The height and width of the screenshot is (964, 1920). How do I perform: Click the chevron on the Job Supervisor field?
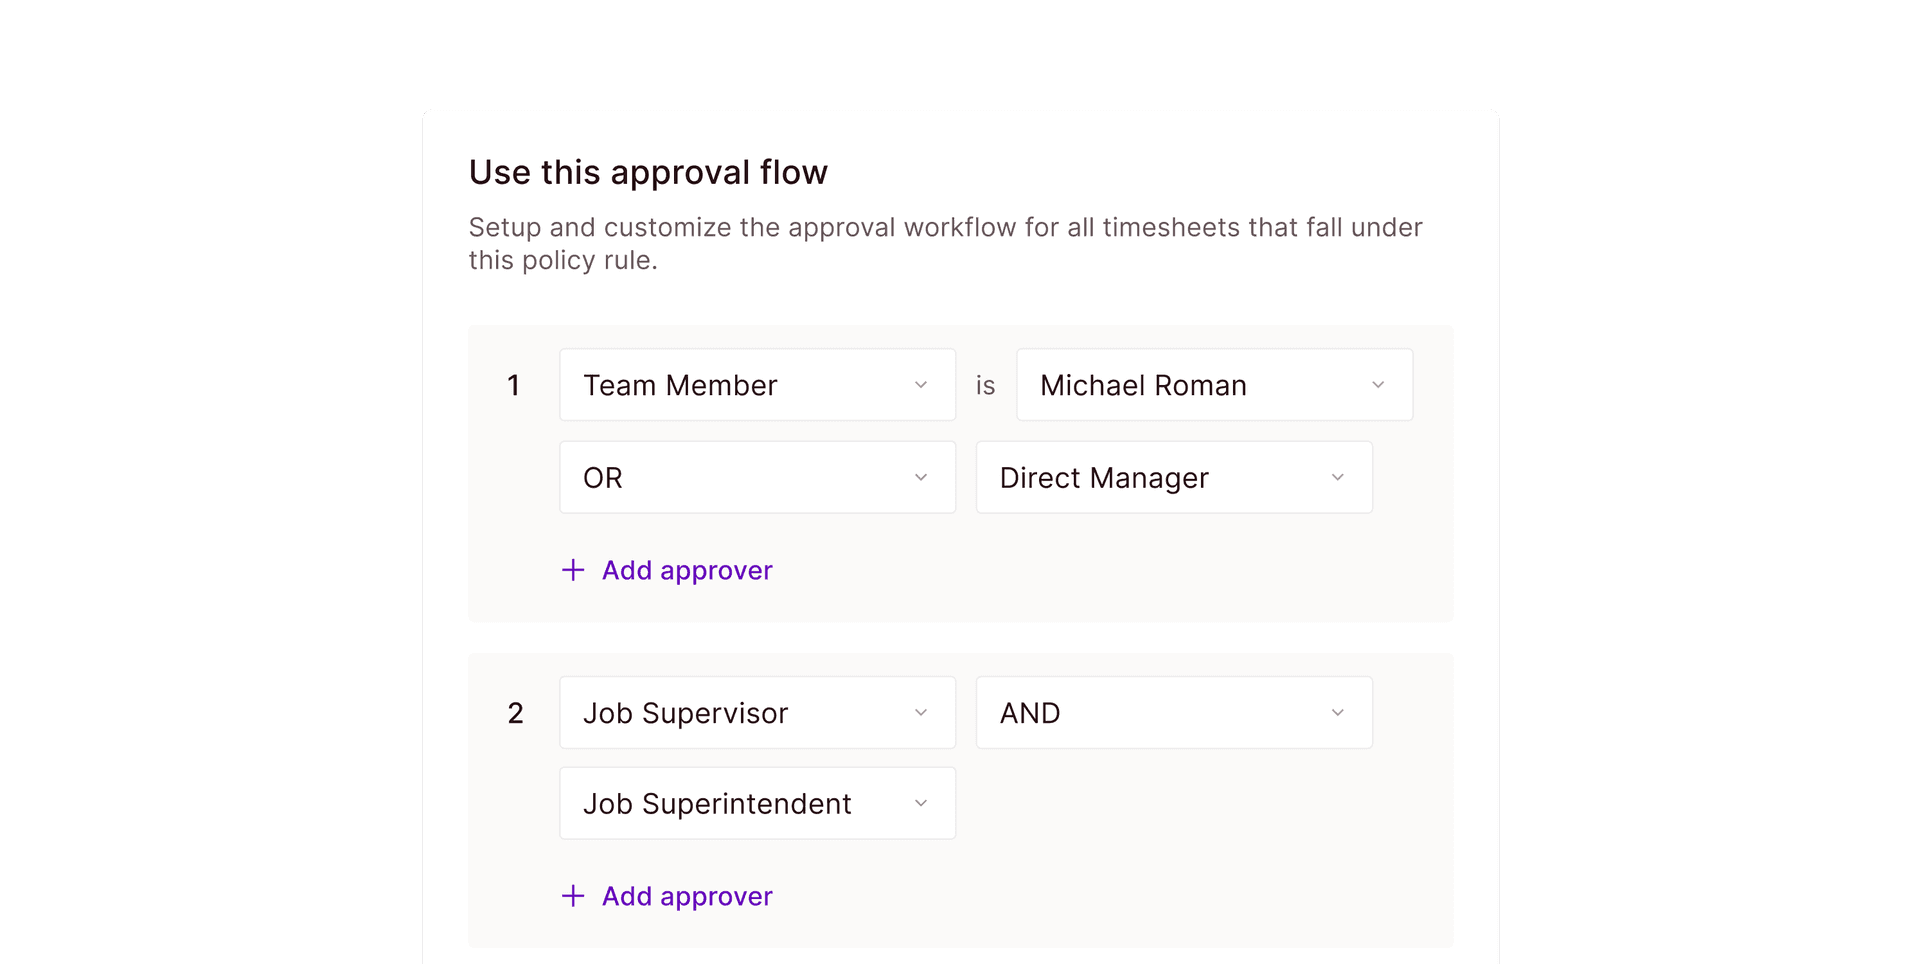(921, 712)
